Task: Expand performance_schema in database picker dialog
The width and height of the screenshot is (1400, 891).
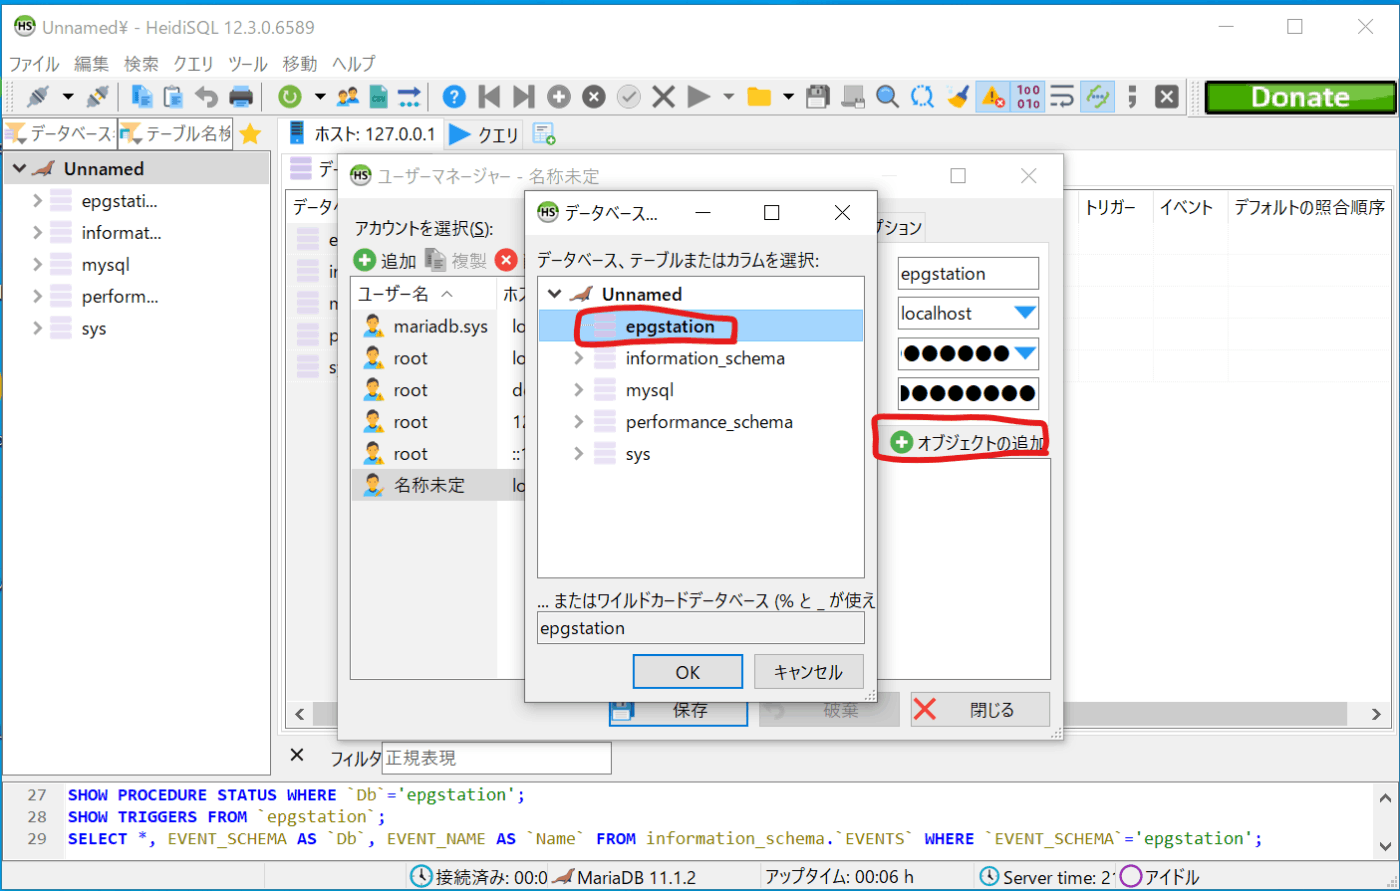Action: (578, 422)
